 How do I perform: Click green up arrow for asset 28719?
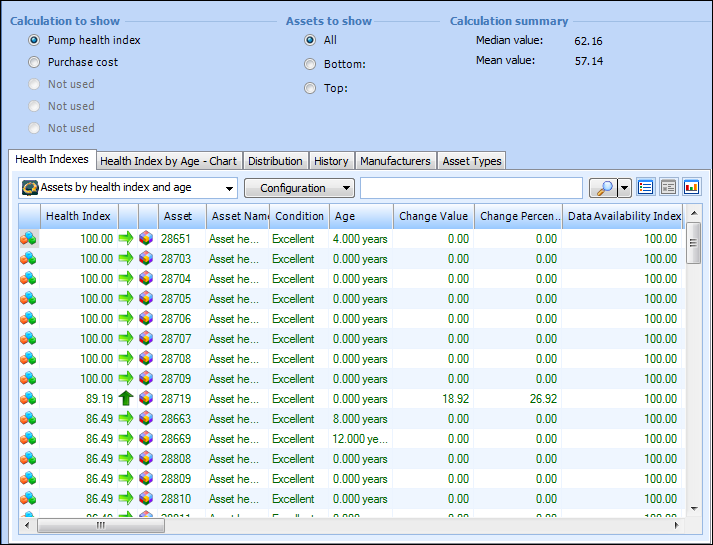tap(127, 399)
